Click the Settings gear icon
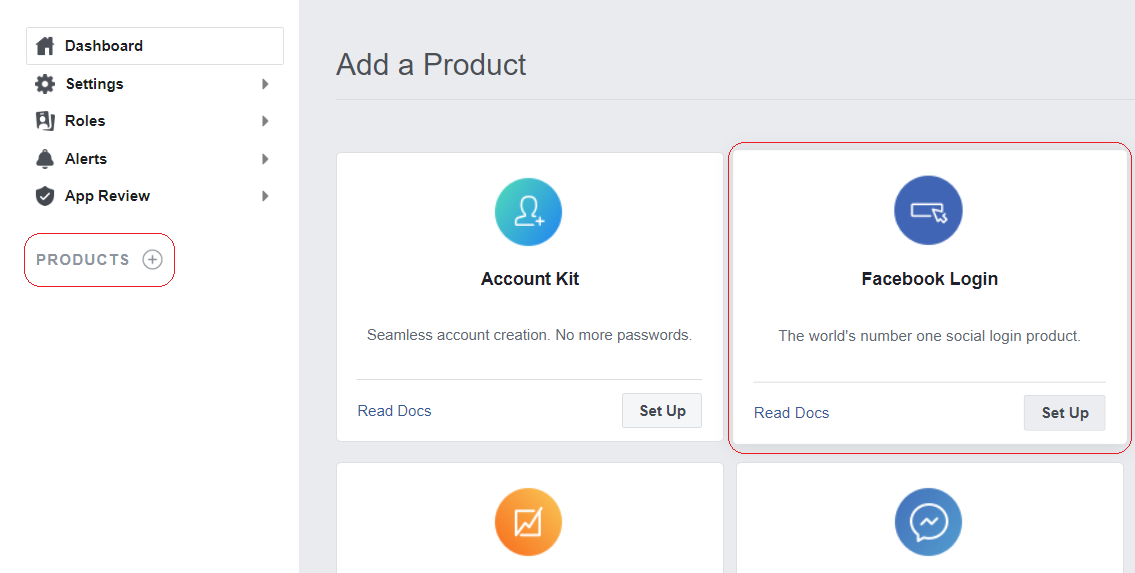The height and width of the screenshot is (573, 1135). (45, 84)
